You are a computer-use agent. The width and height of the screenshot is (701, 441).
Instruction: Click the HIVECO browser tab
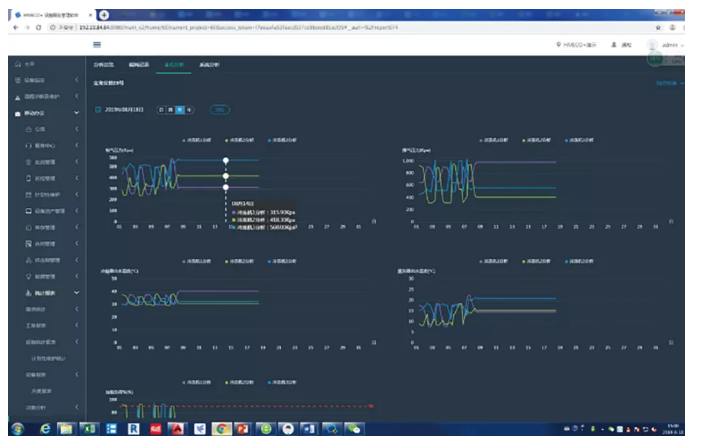coord(51,15)
